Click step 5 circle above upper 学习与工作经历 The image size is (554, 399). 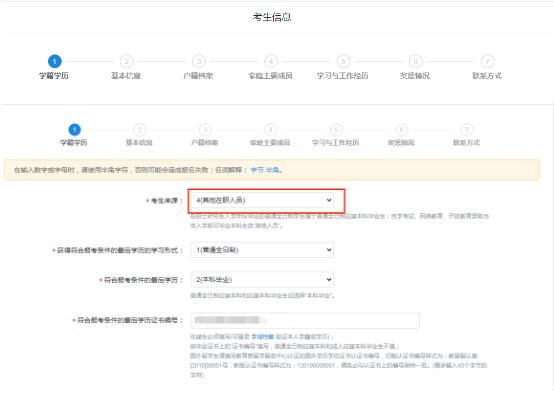[x=343, y=61]
